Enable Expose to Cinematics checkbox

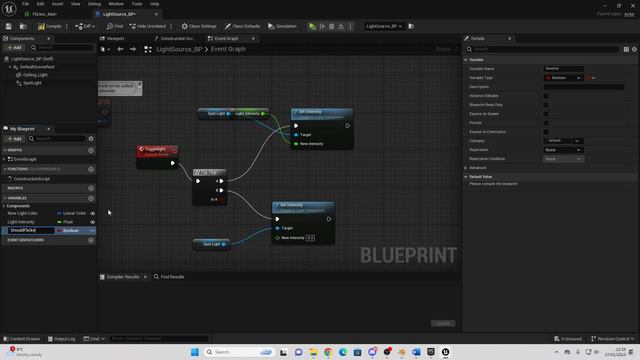pos(546,132)
